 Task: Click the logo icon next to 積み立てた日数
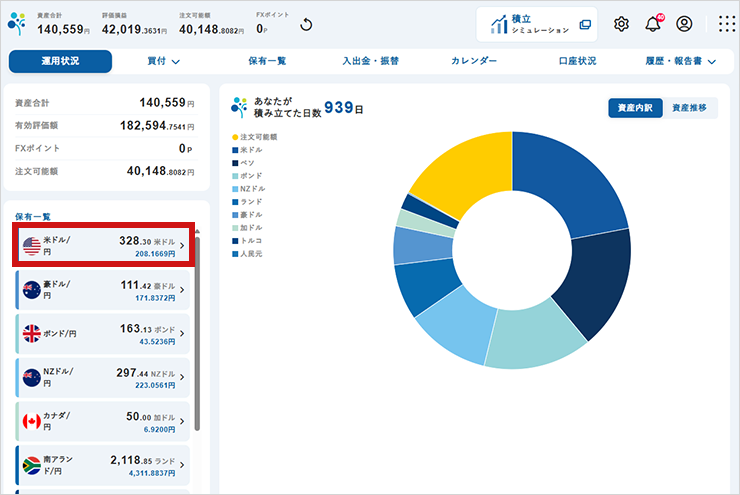click(239, 107)
